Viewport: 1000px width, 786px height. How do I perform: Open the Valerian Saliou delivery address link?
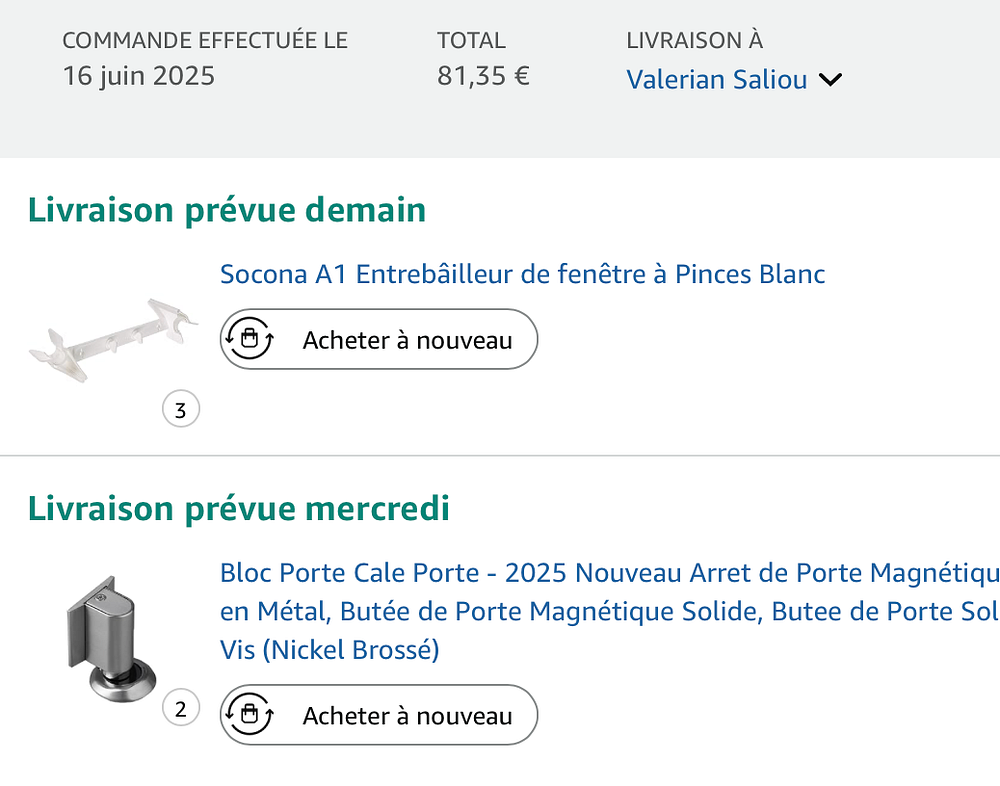[x=716, y=80]
